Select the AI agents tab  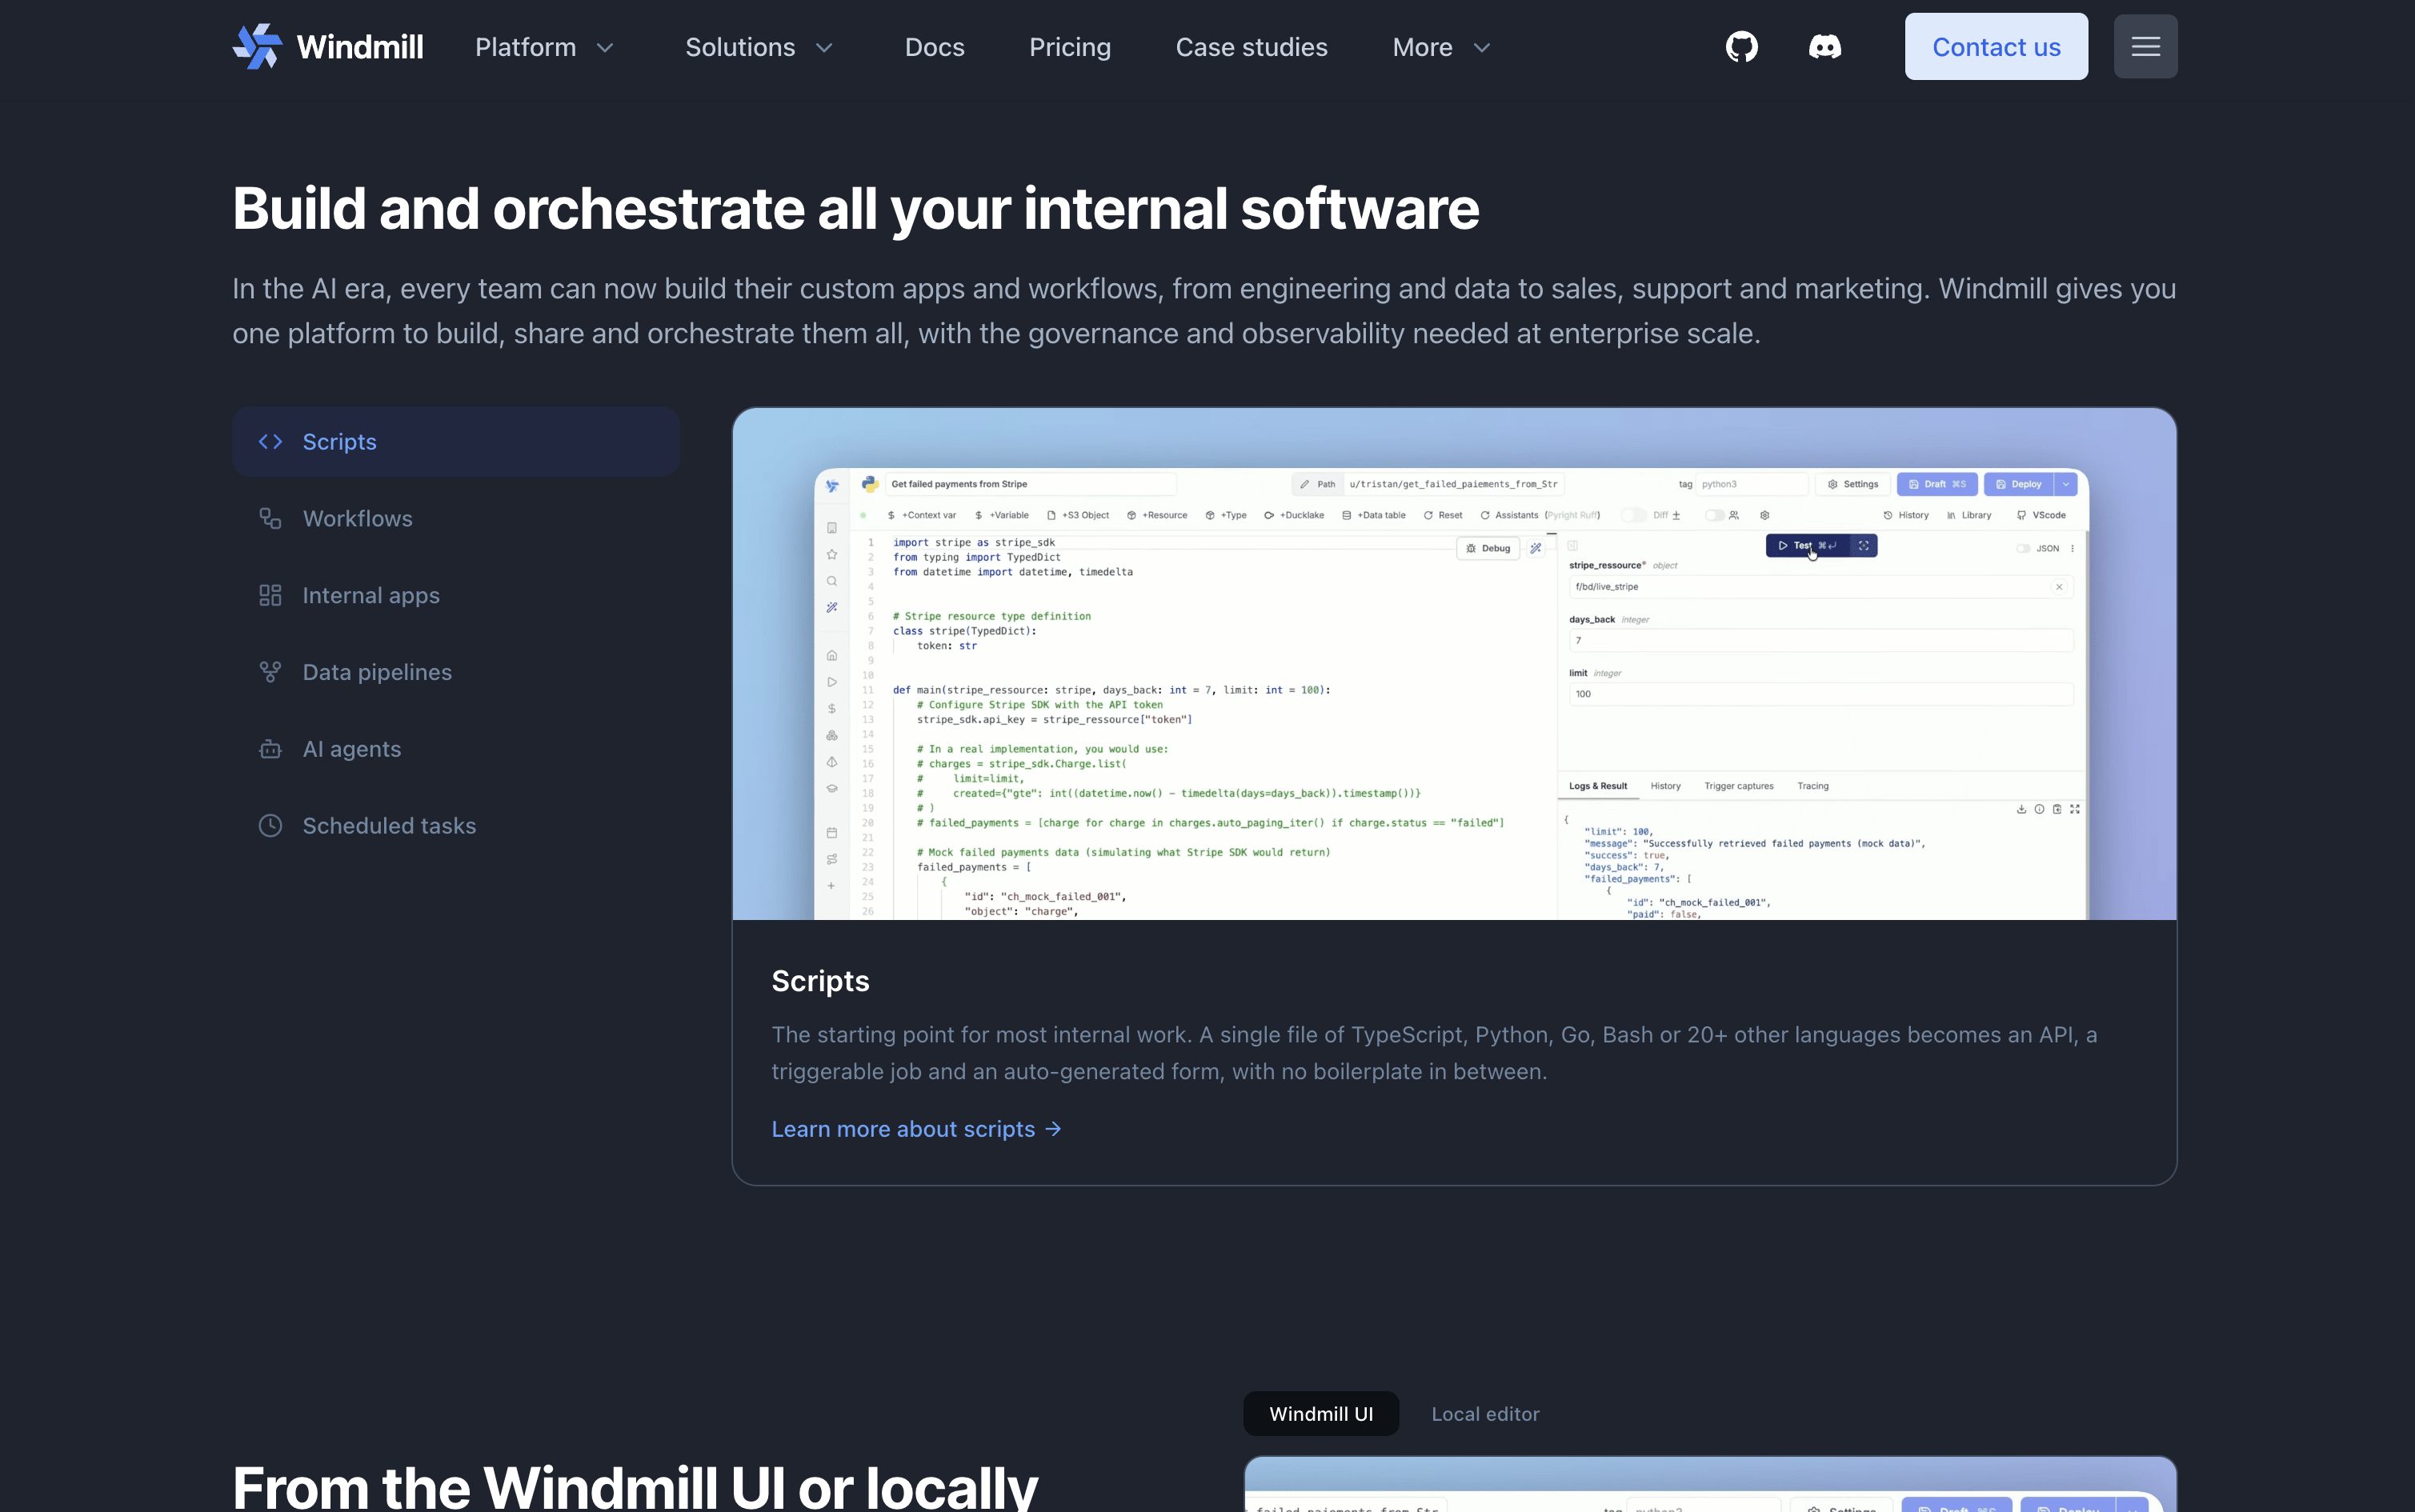pyautogui.click(x=456, y=749)
